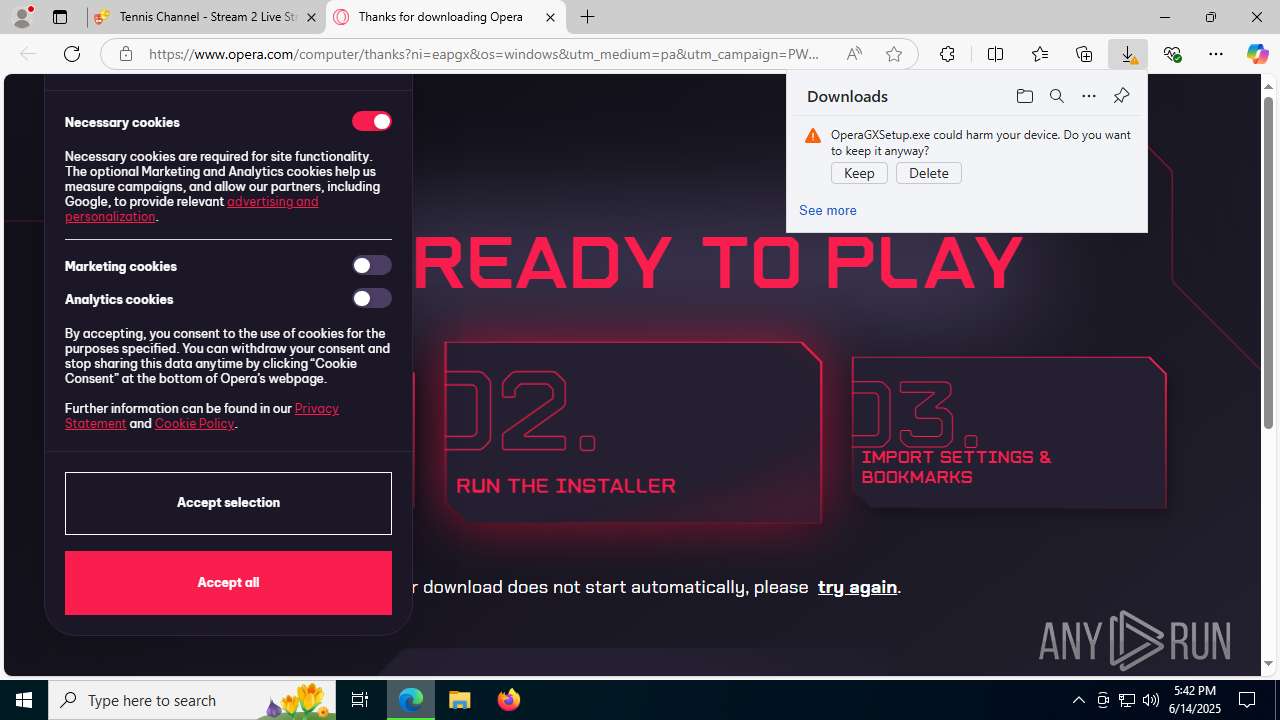Click the scrollbar down arrow
1280x720 pixels.
(1268, 663)
